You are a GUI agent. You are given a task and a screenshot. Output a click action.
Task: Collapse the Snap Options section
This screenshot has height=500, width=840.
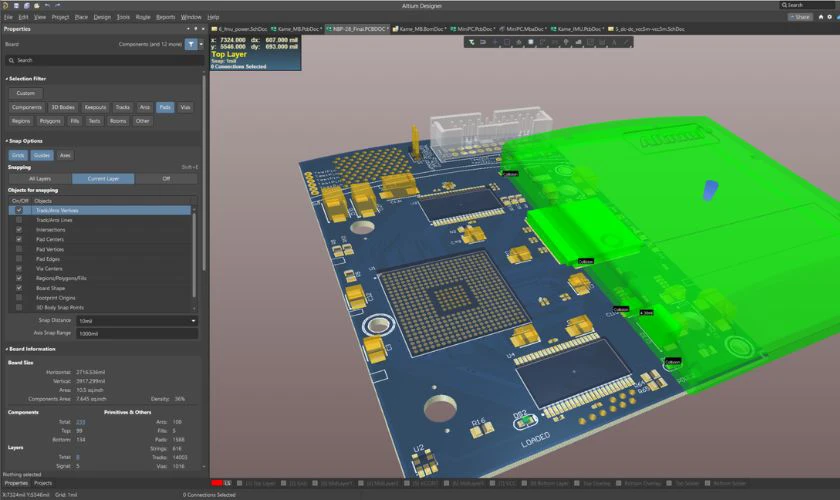[7, 141]
